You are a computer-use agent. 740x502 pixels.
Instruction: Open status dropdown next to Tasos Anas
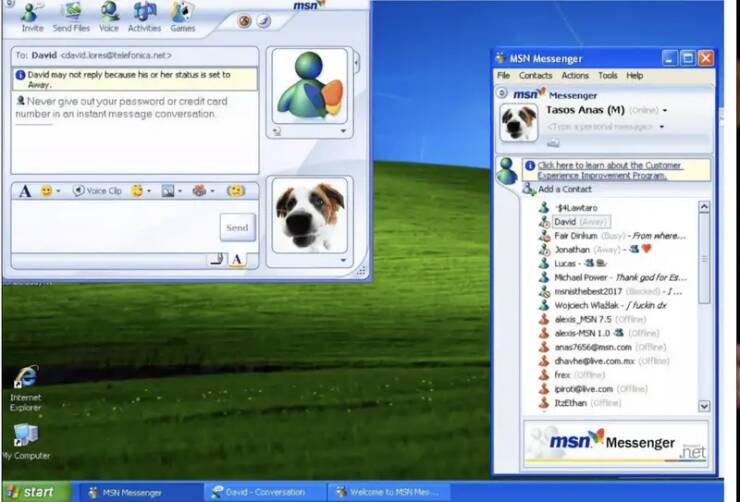tap(664, 110)
